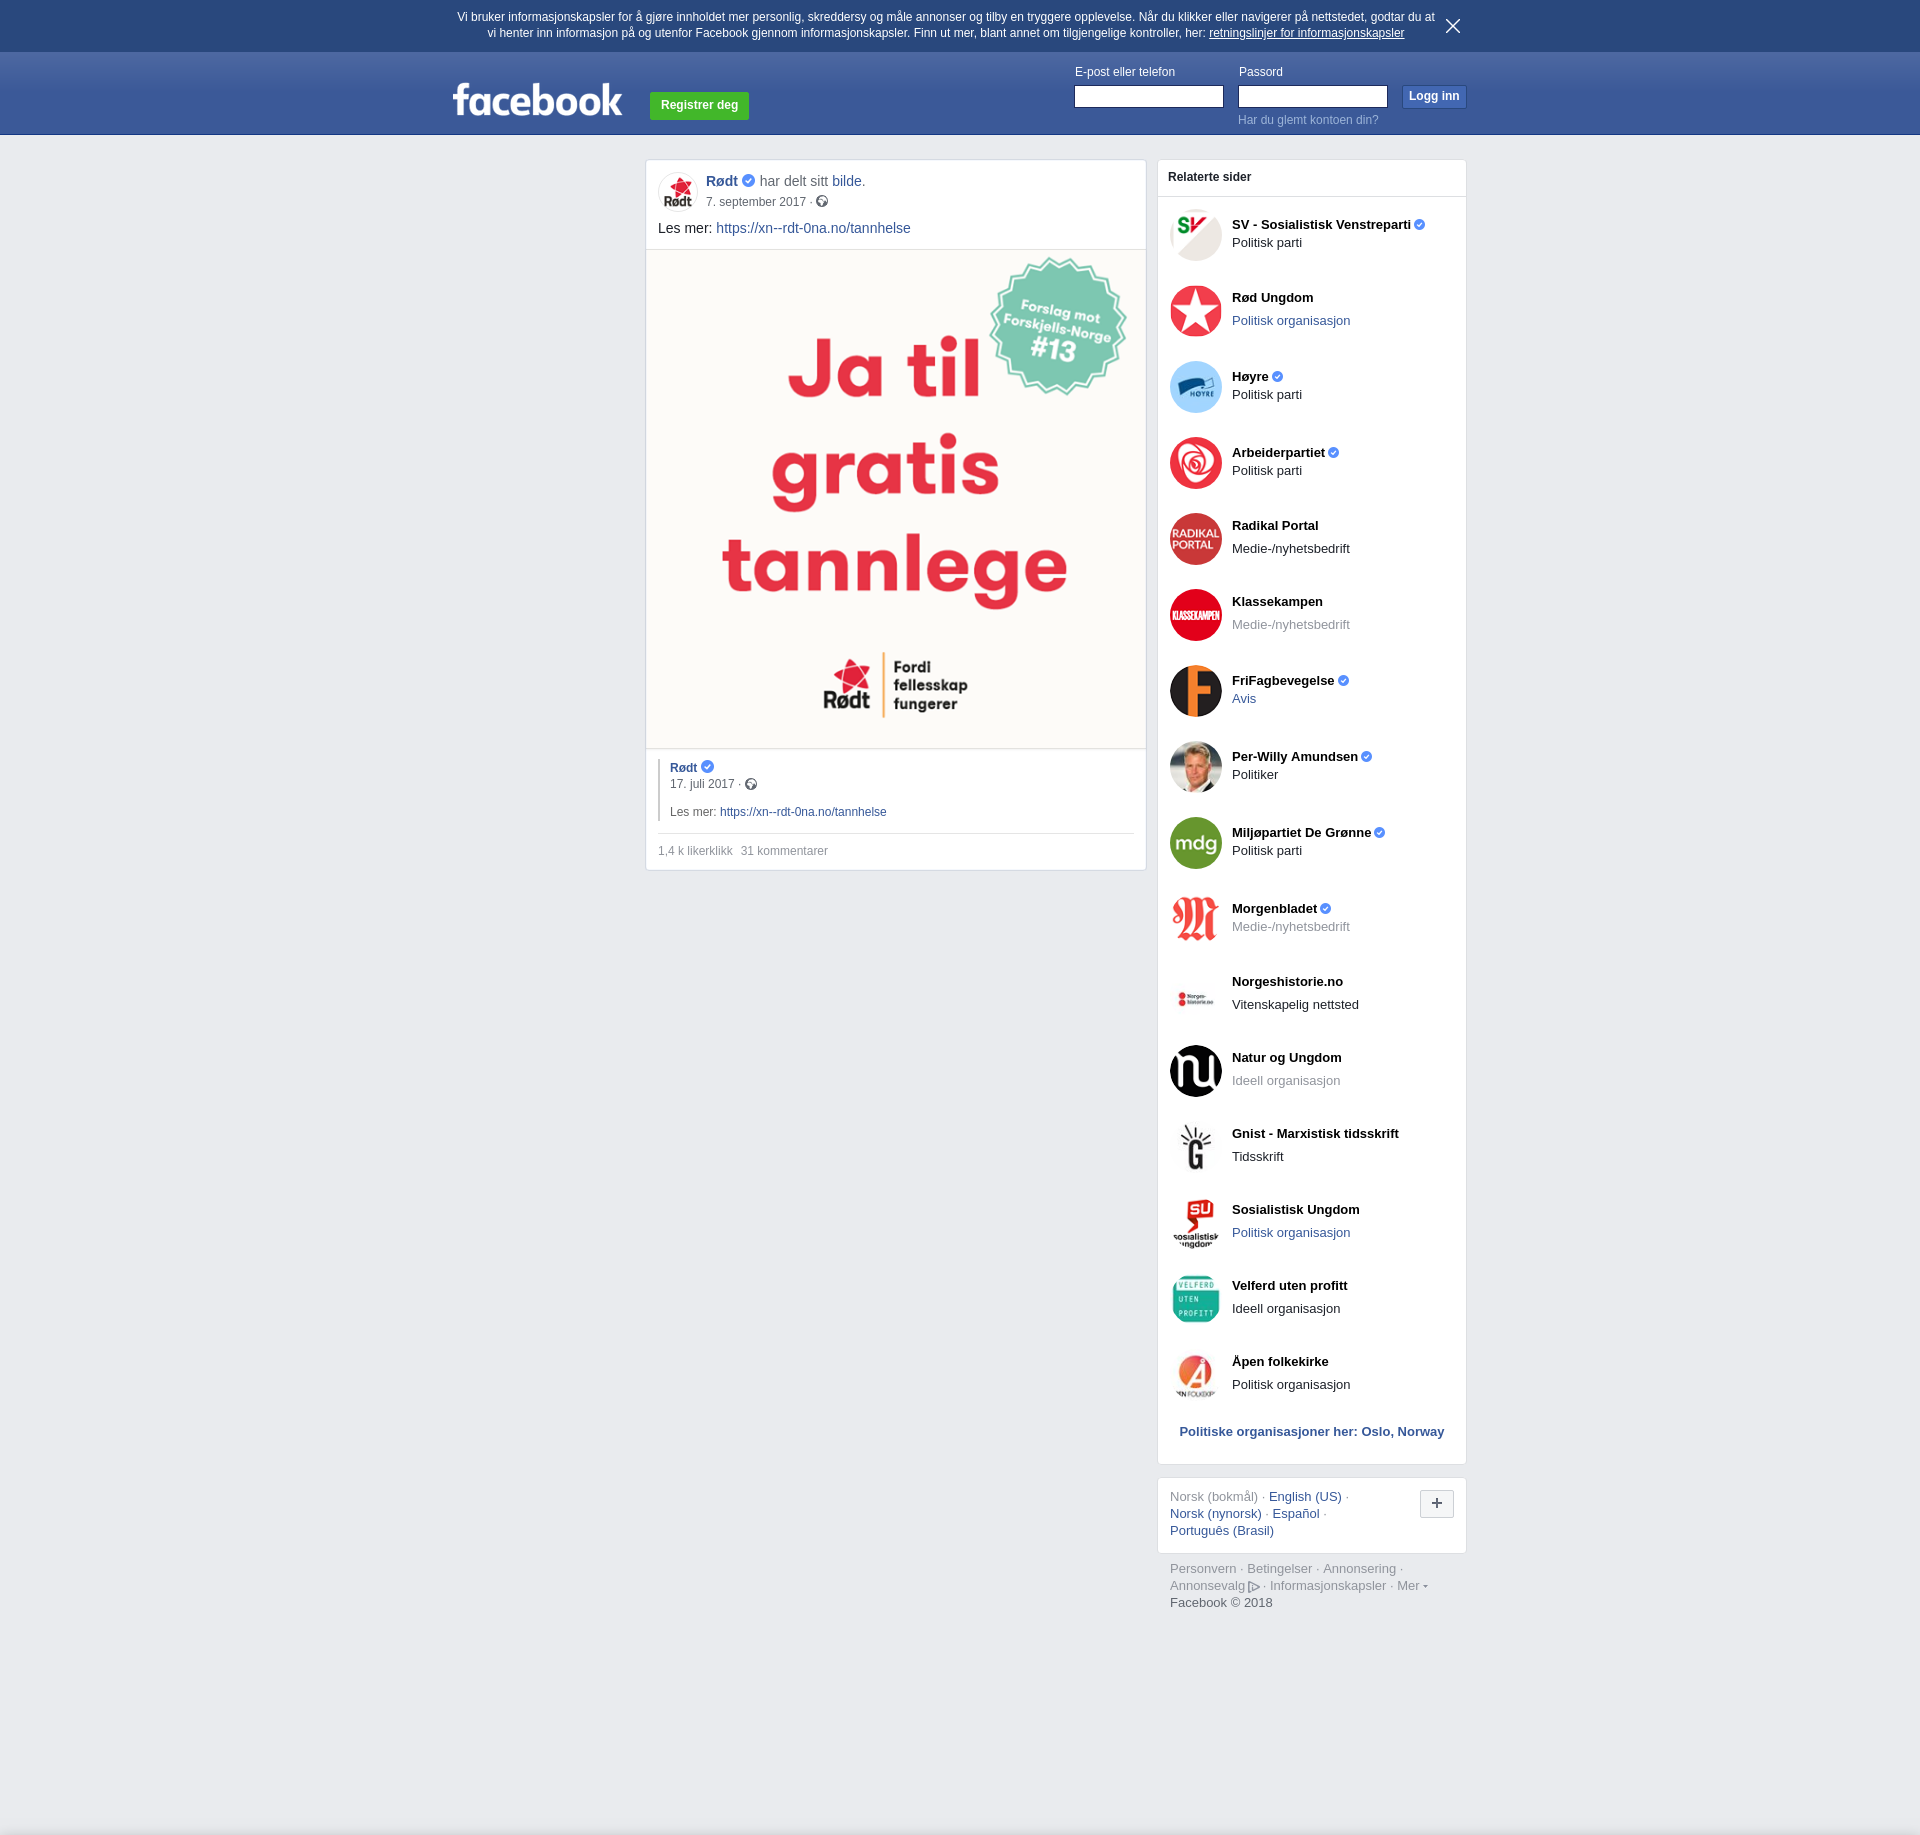1920x1835 pixels.
Task: Open Per-Willy Amundsen name link
Action: pyautogui.click(x=1295, y=757)
